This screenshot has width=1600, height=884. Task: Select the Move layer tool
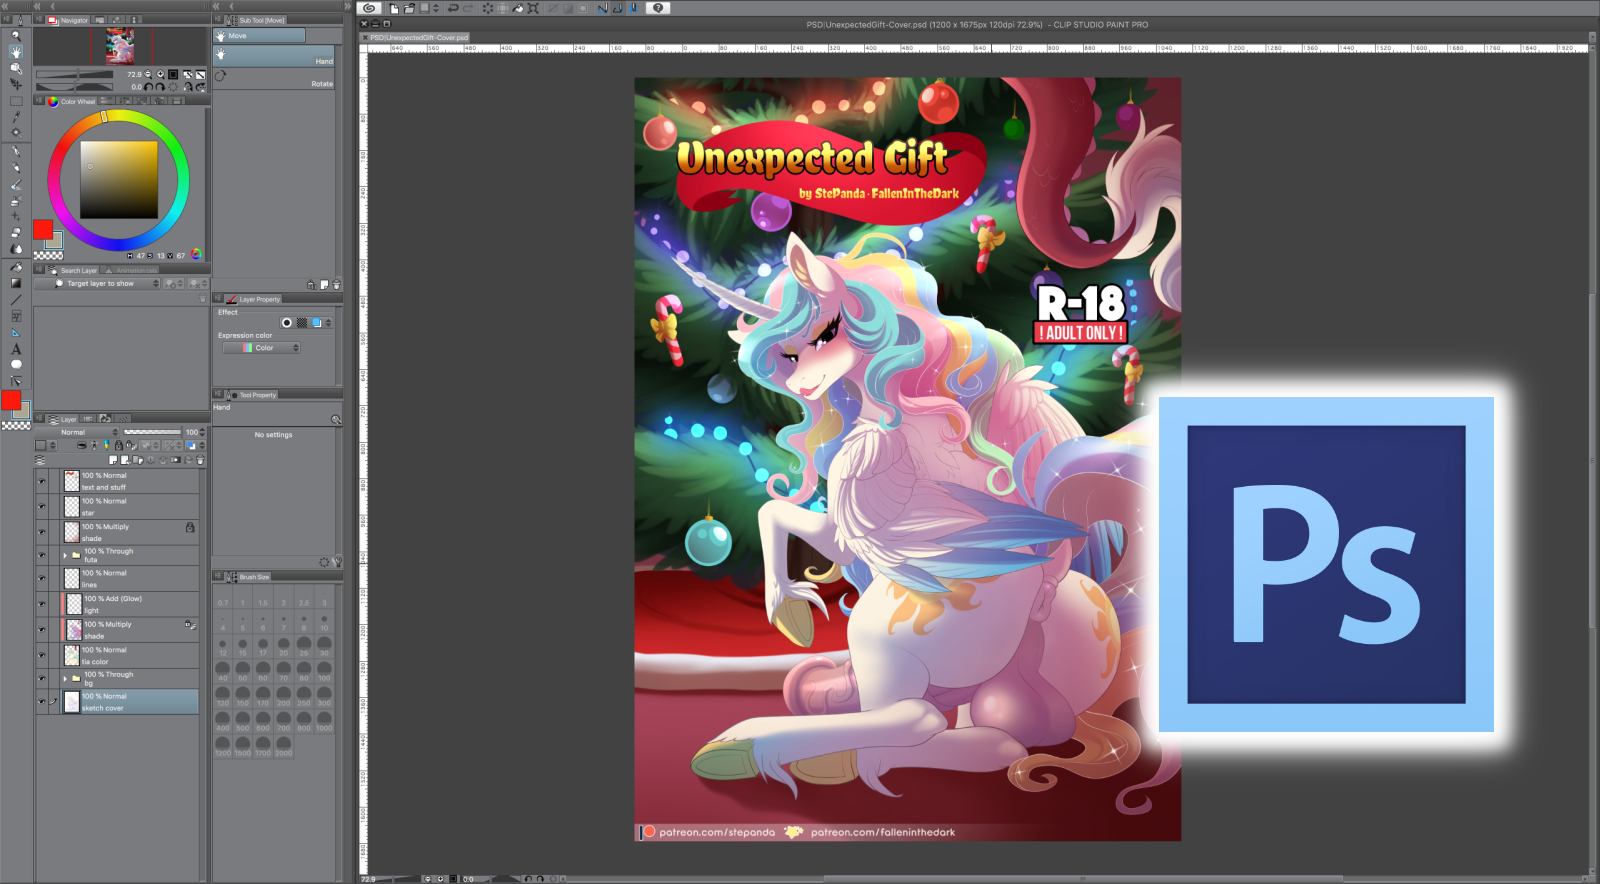click(16, 84)
